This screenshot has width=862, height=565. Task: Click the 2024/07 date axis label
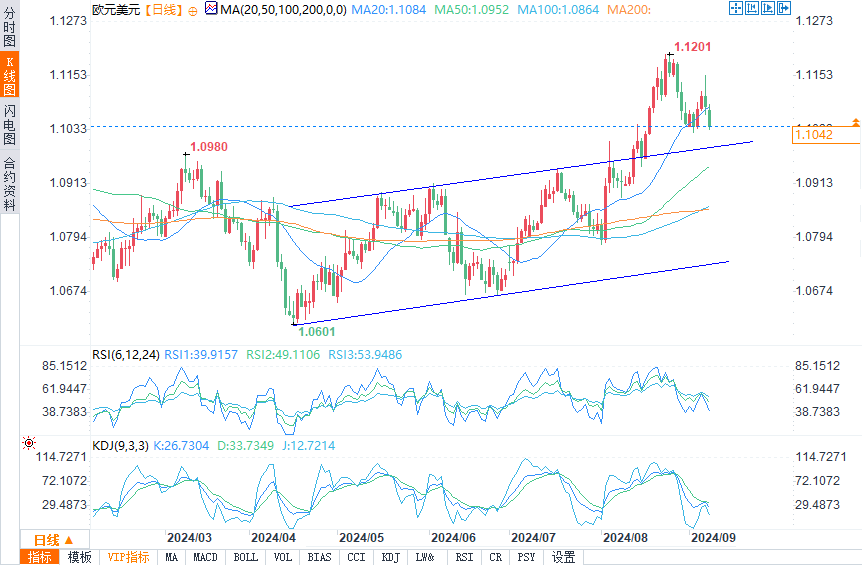click(533, 538)
